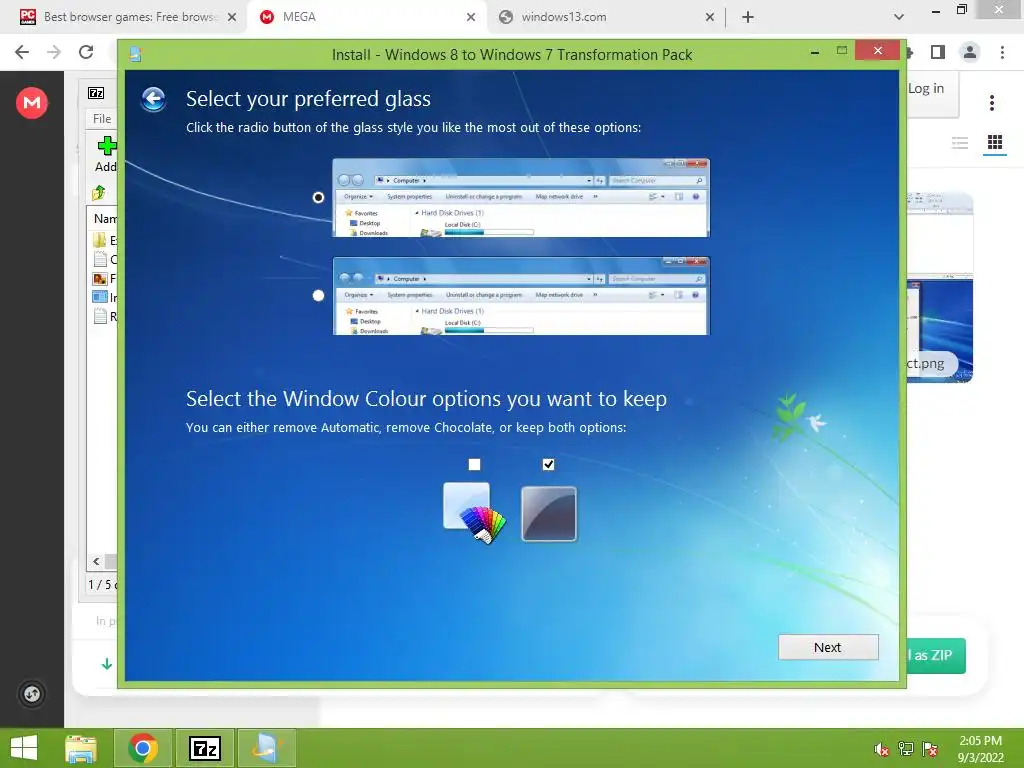Reload the page in Chrome
Image resolution: width=1024 pixels, height=768 pixels.
86,52
